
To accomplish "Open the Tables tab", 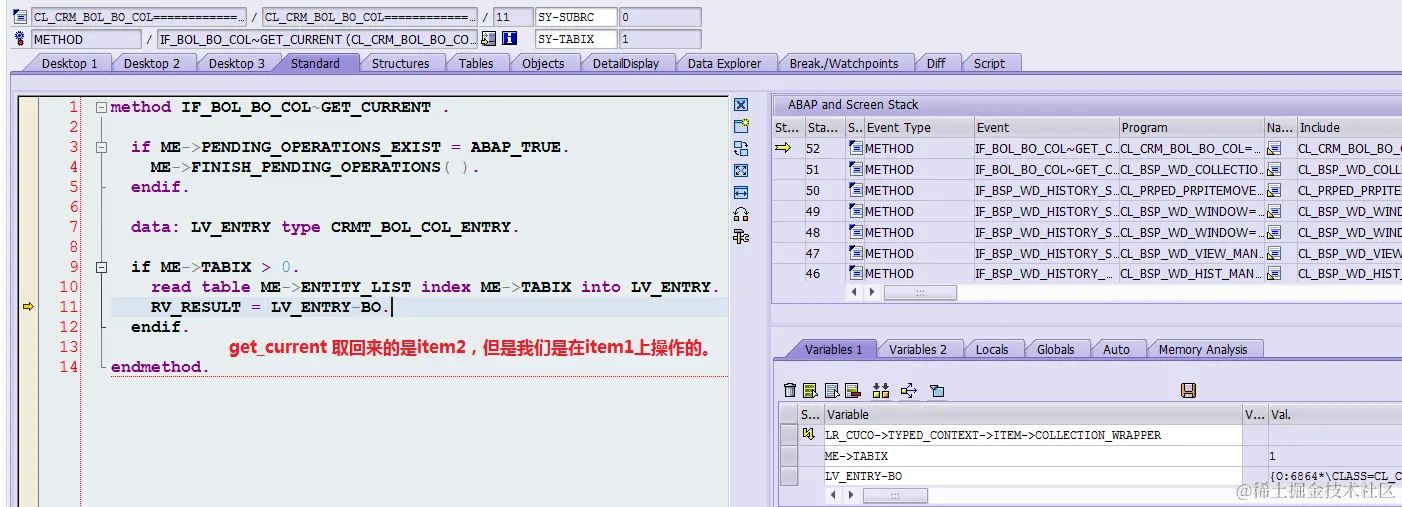I will click(476, 63).
